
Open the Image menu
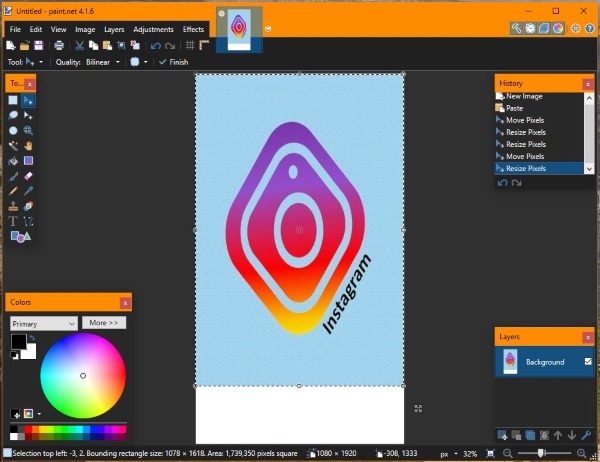(85, 29)
